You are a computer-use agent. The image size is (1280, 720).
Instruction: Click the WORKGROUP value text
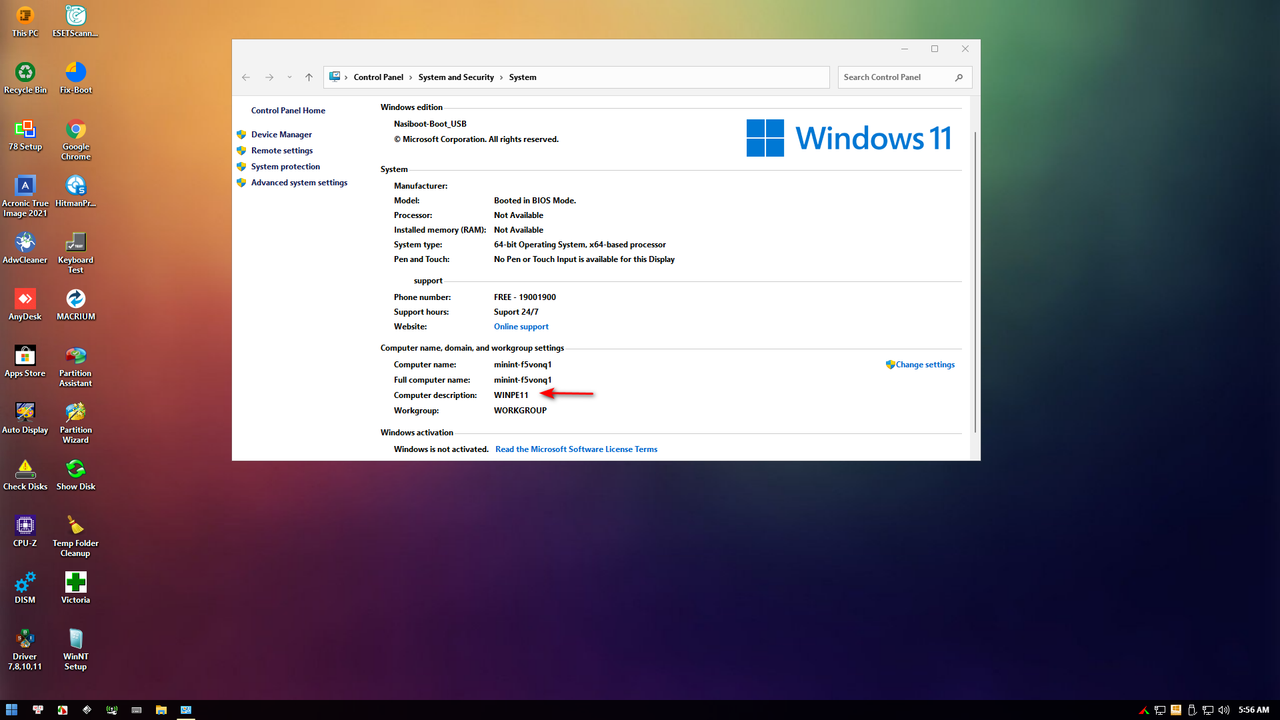click(520, 410)
